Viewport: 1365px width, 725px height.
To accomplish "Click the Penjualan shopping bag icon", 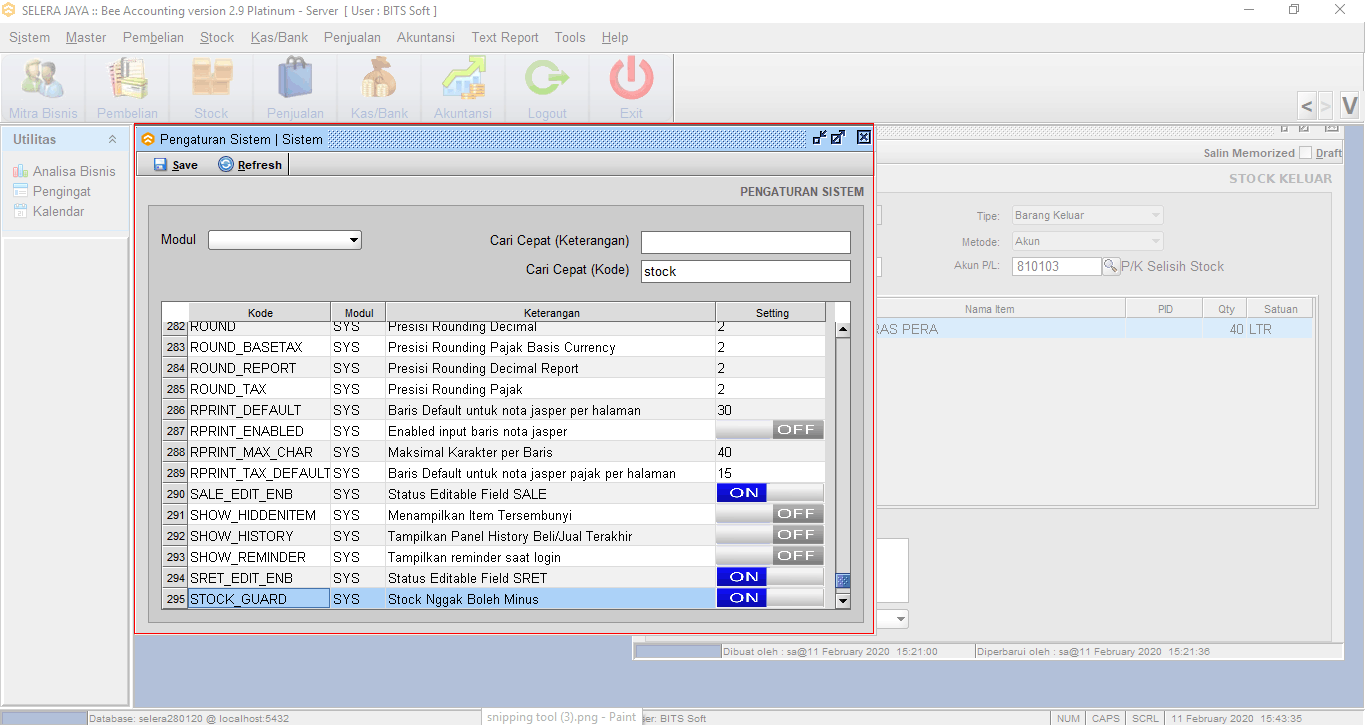I will coord(295,80).
